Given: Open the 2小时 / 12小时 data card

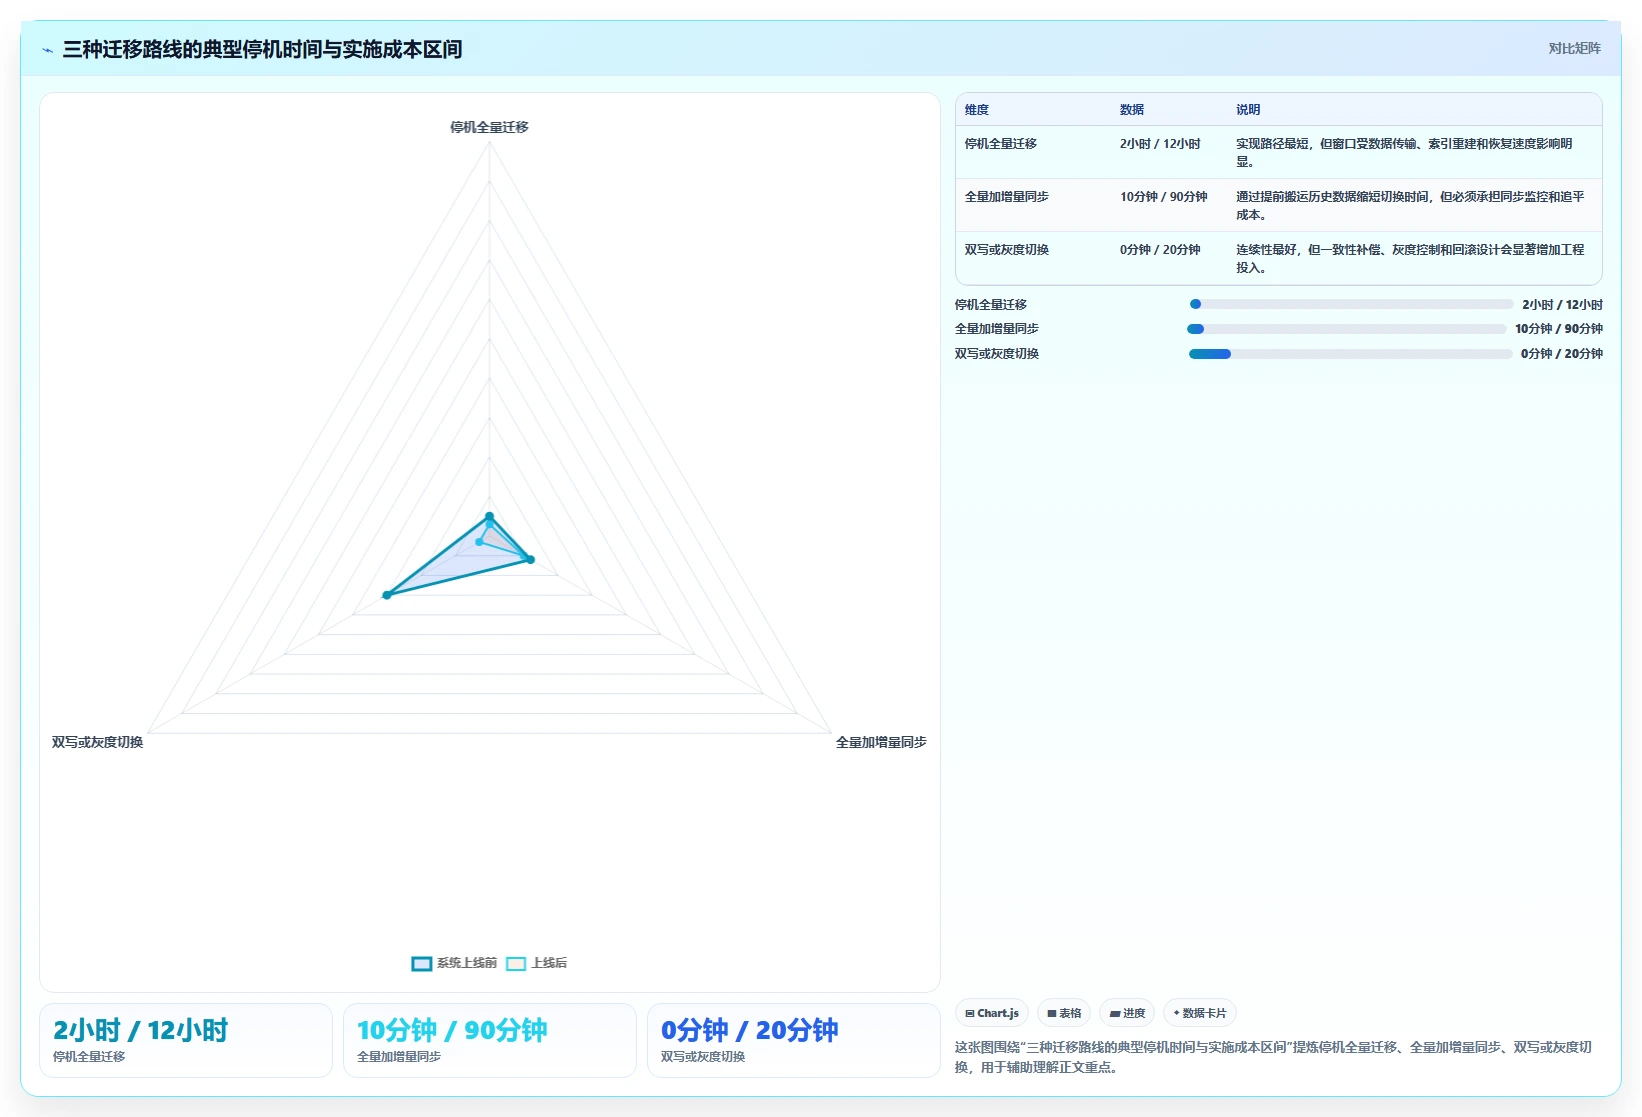Looking at the screenshot, I should click(x=186, y=1040).
